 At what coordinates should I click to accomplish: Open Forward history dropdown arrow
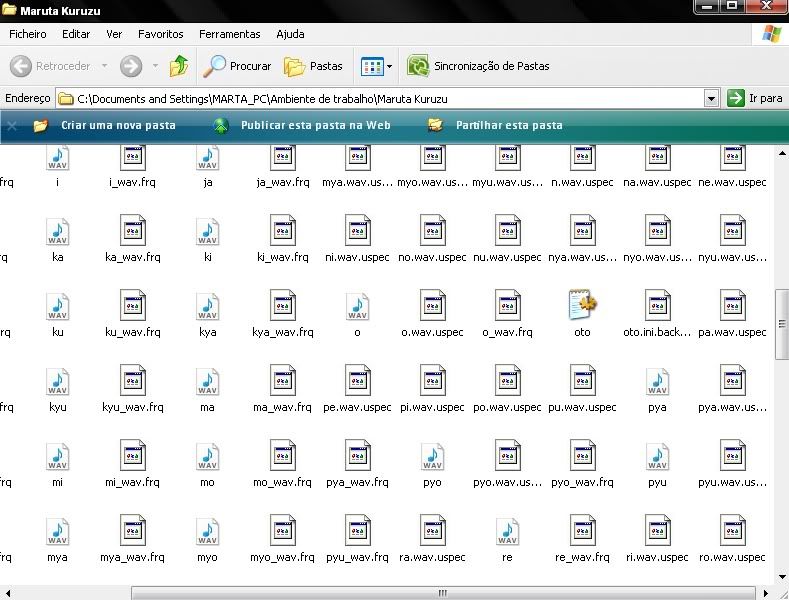point(155,66)
